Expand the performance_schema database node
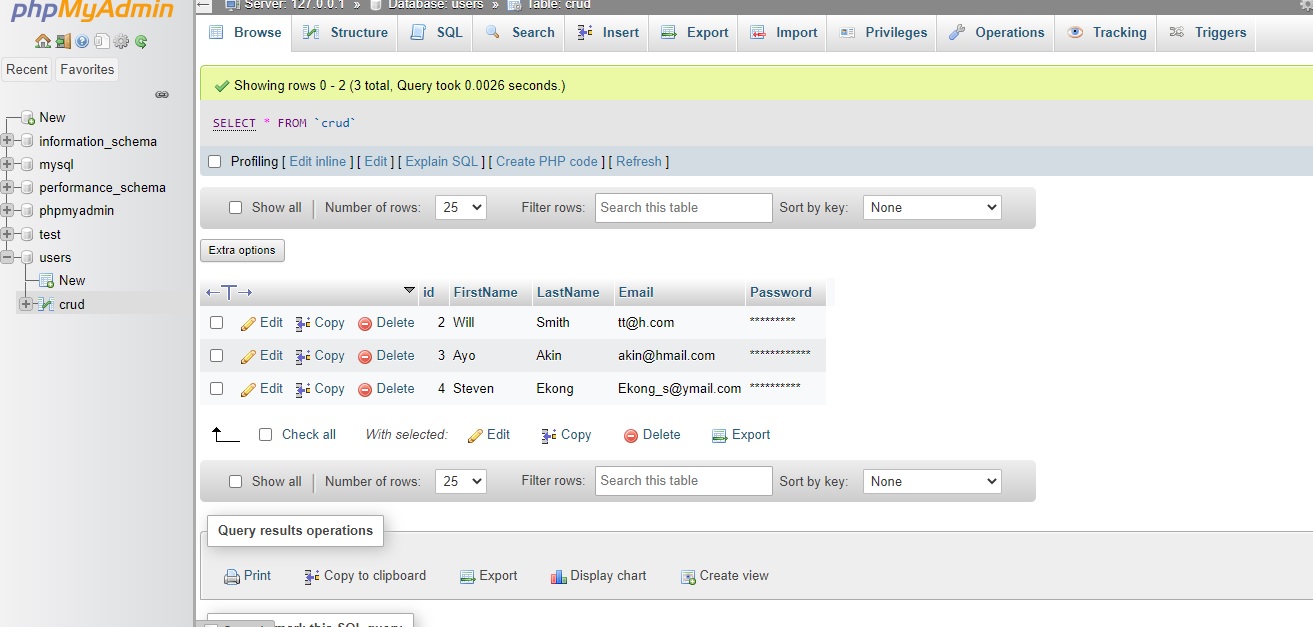 8,187
